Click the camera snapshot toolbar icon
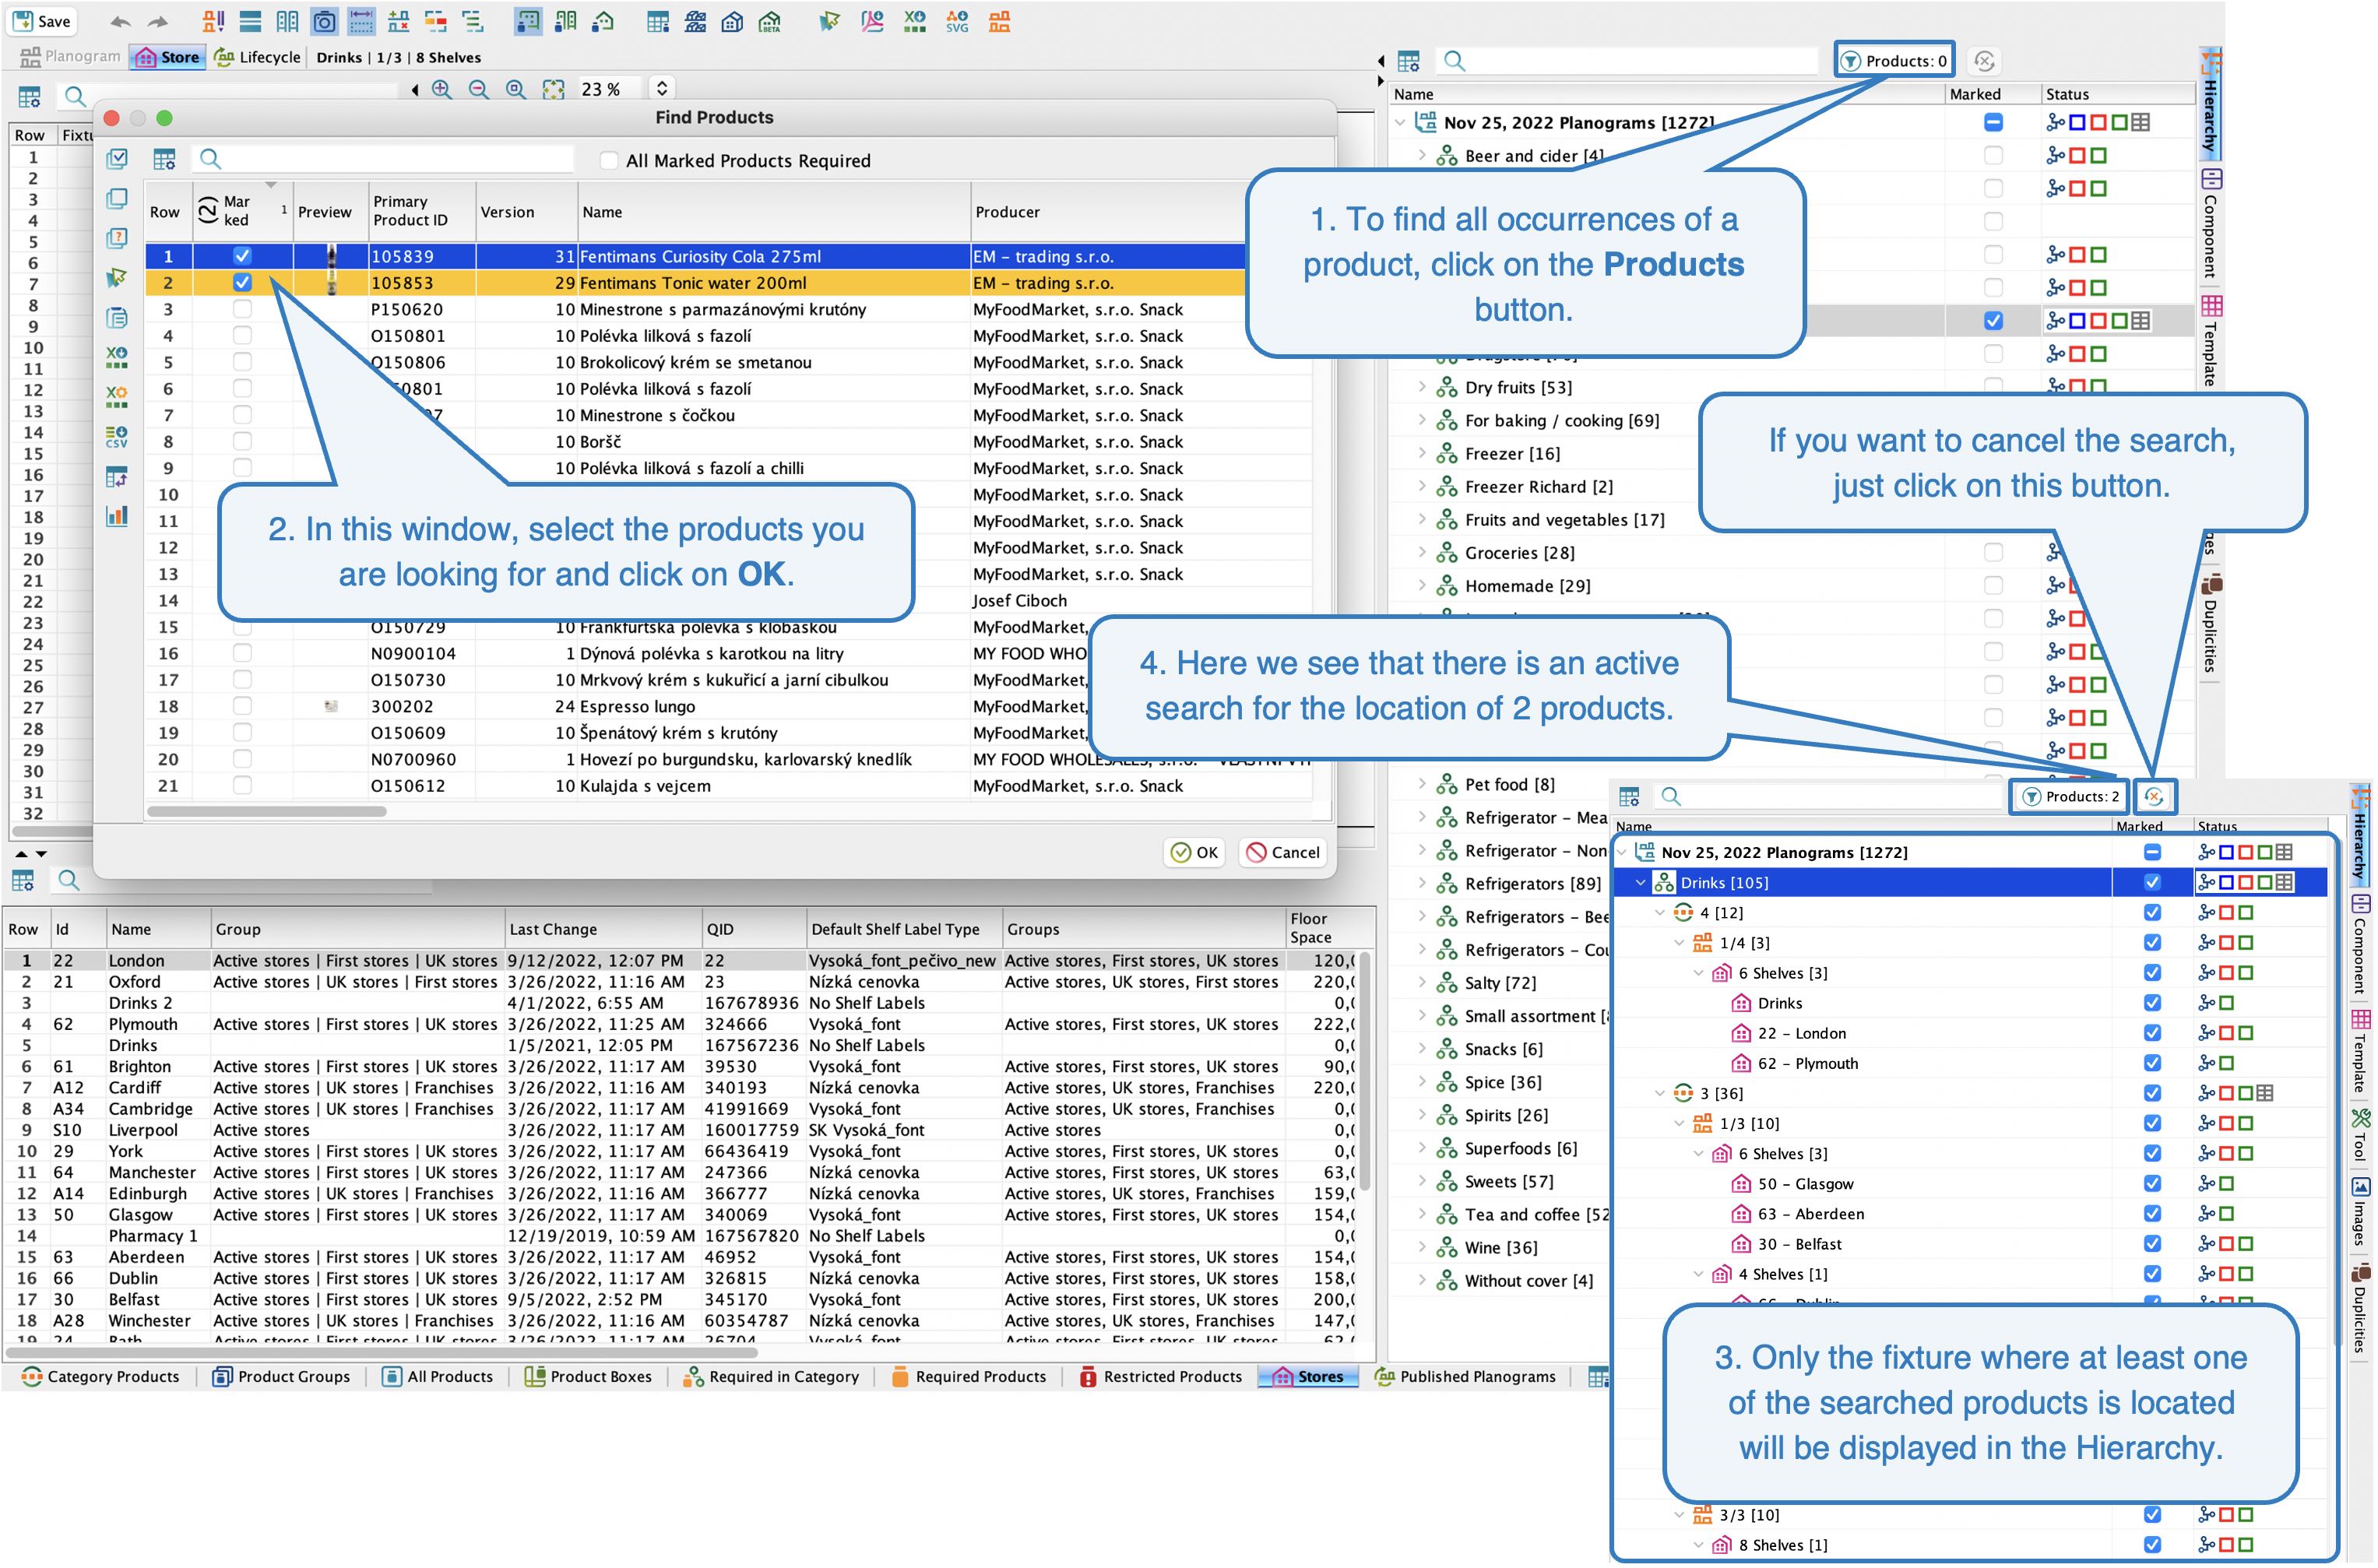The height and width of the screenshot is (1568, 2378). [324, 21]
